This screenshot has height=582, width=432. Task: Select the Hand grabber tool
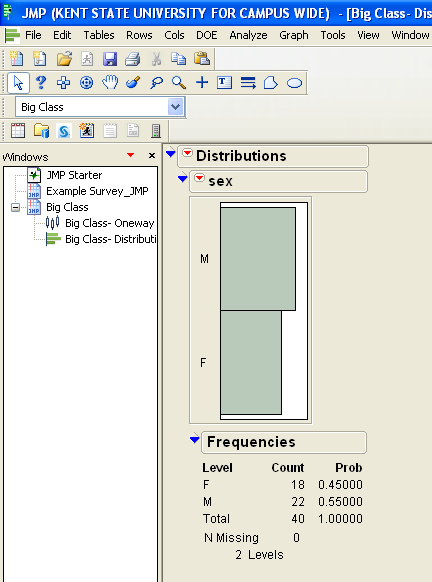[110, 82]
